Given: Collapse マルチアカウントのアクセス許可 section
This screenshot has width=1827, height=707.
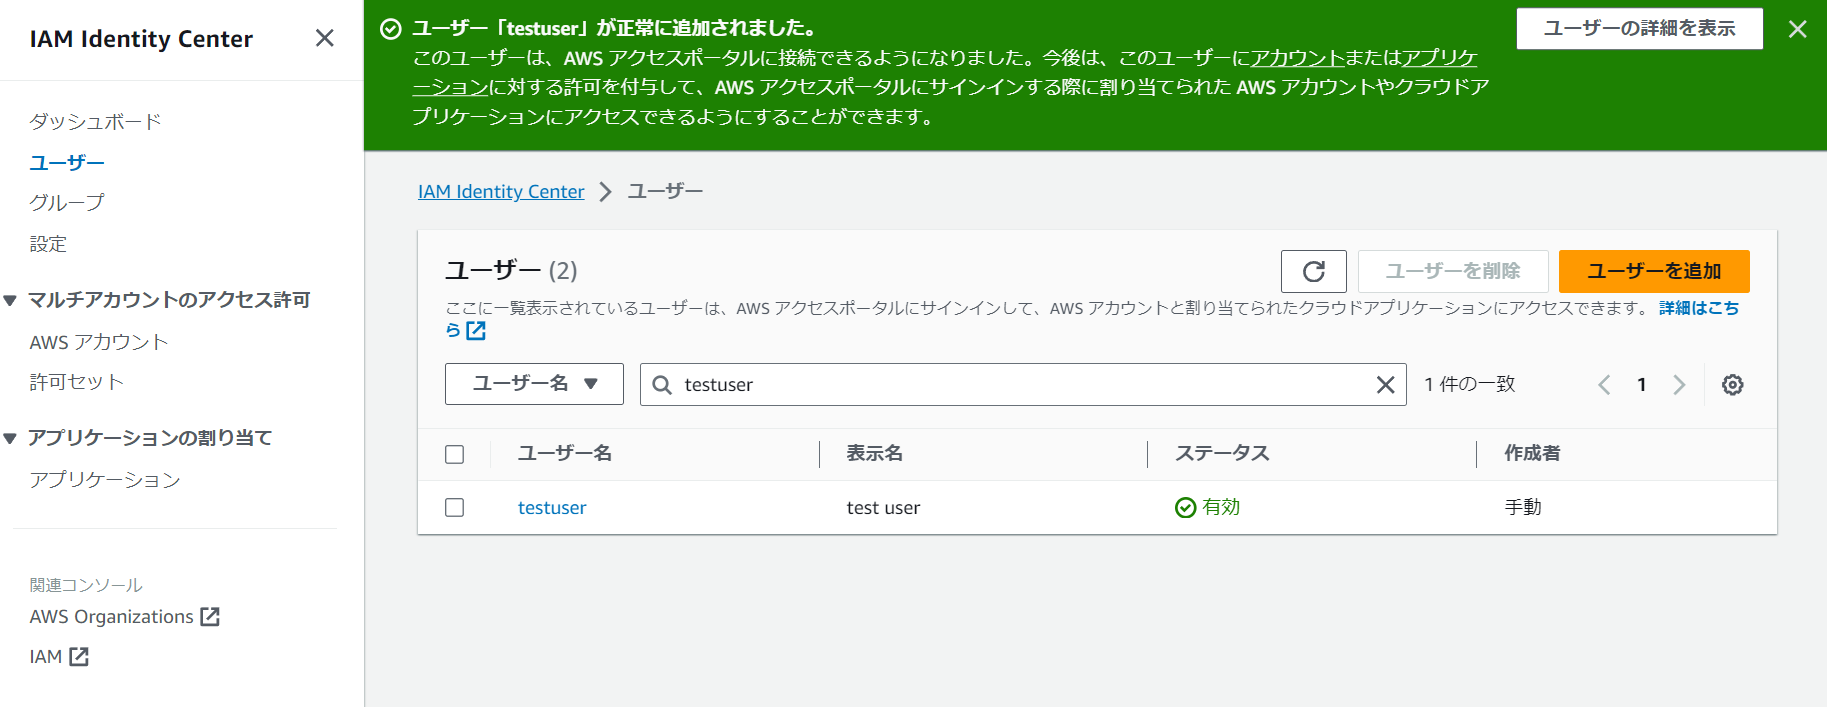Looking at the screenshot, I should coord(10,301).
